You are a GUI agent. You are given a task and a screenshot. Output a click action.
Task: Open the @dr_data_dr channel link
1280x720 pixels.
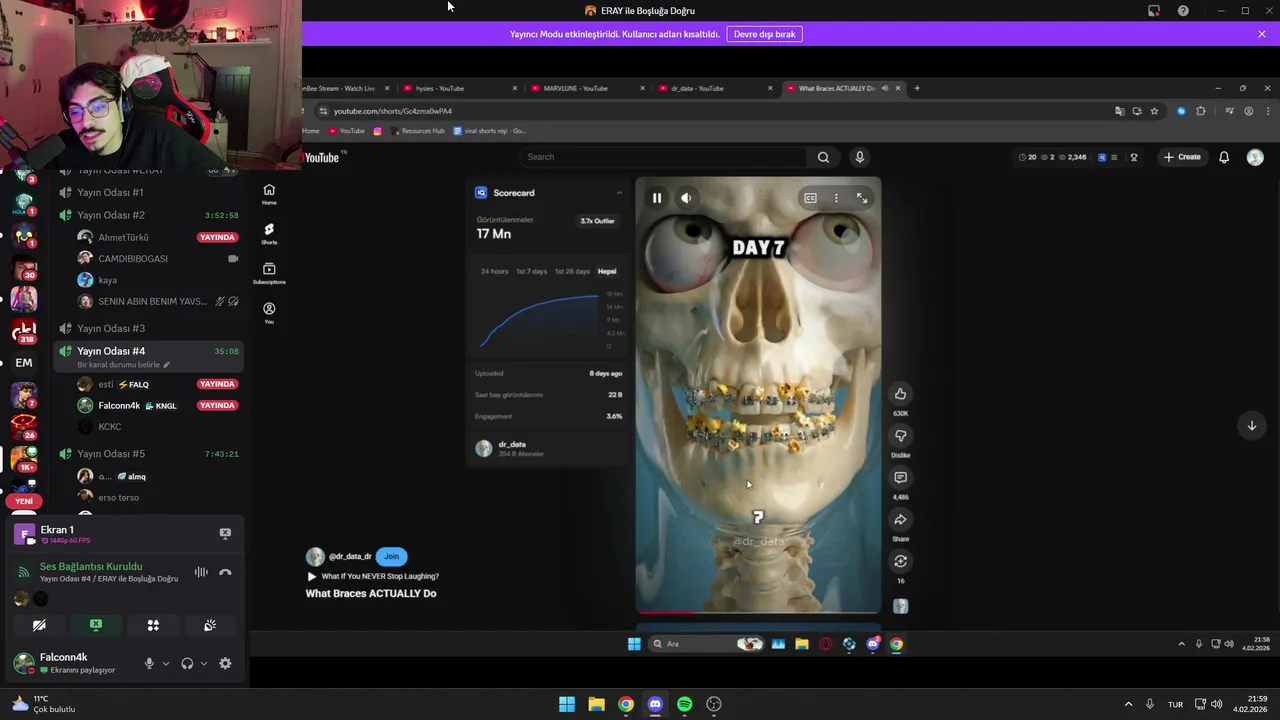(x=350, y=556)
